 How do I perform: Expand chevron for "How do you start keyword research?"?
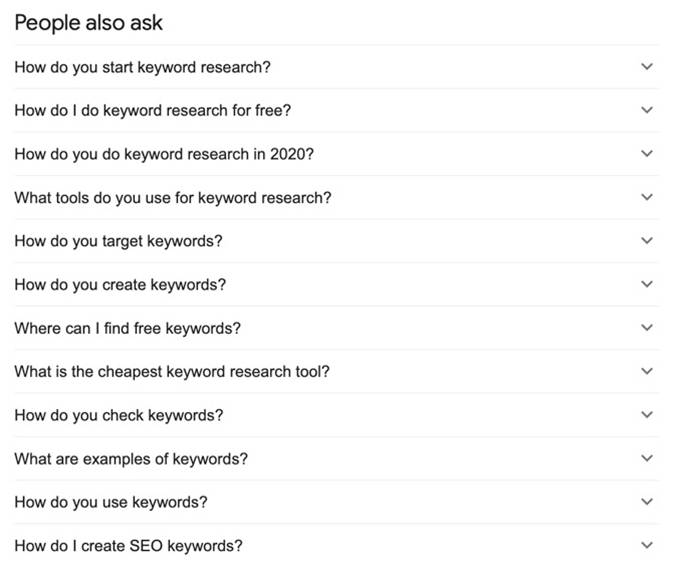pyautogui.click(x=646, y=67)
